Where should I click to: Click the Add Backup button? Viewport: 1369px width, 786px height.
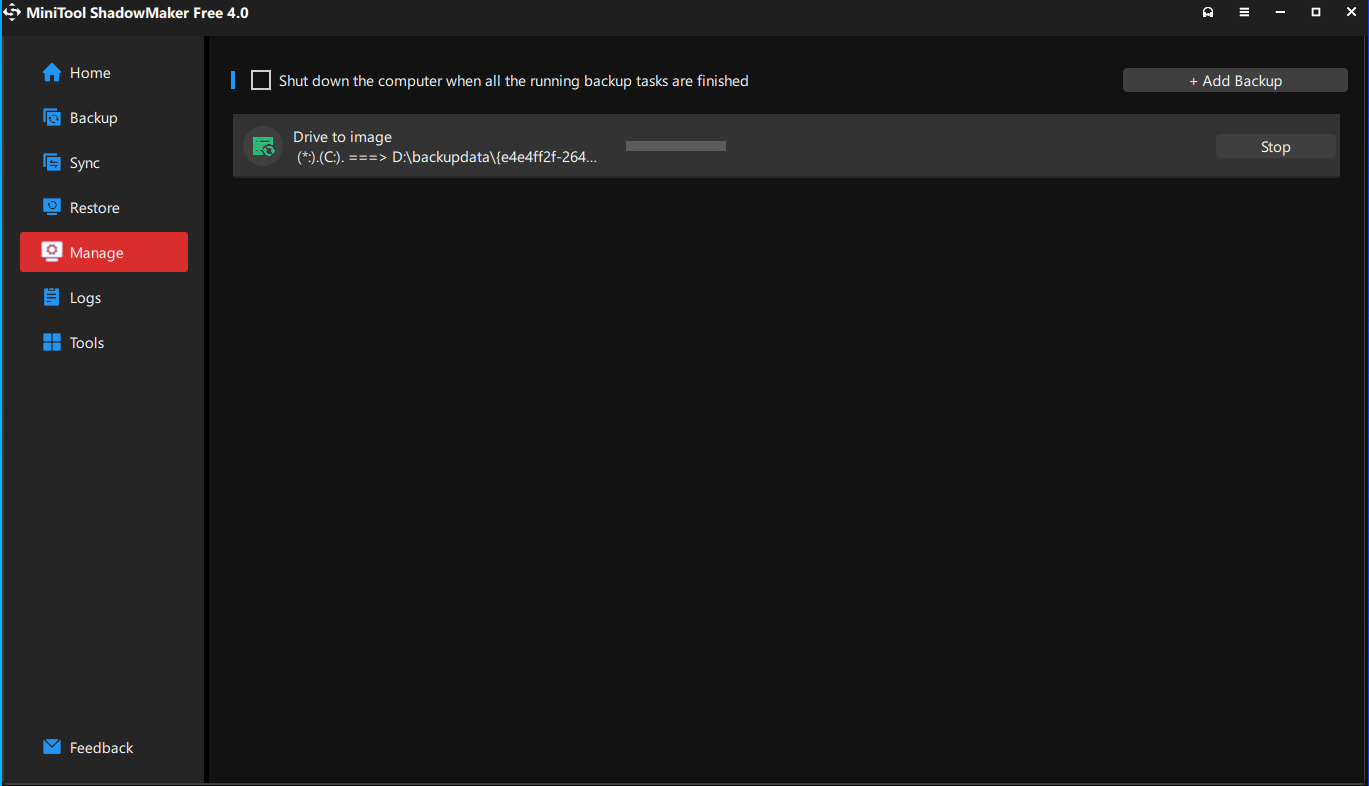[x=1235, y=81]
